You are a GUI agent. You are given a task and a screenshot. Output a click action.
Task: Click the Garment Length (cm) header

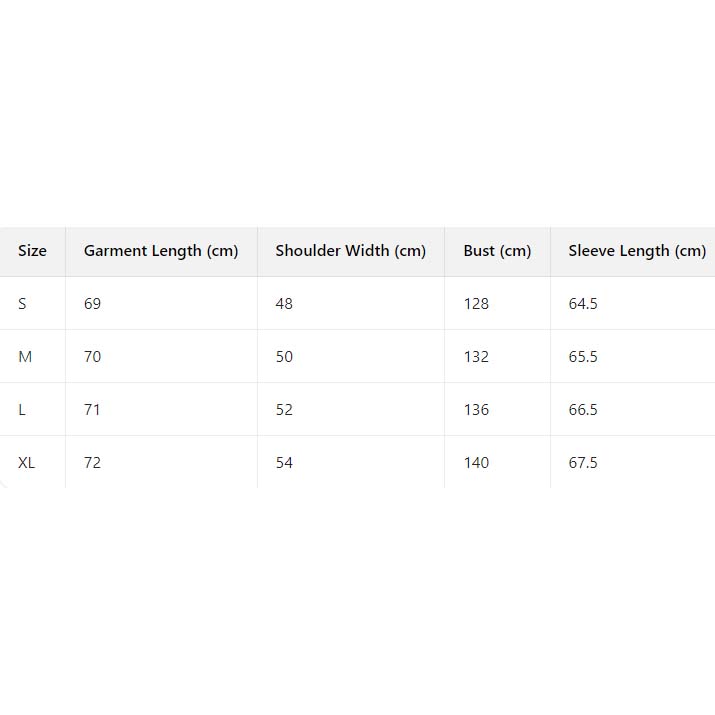point(161,251)
